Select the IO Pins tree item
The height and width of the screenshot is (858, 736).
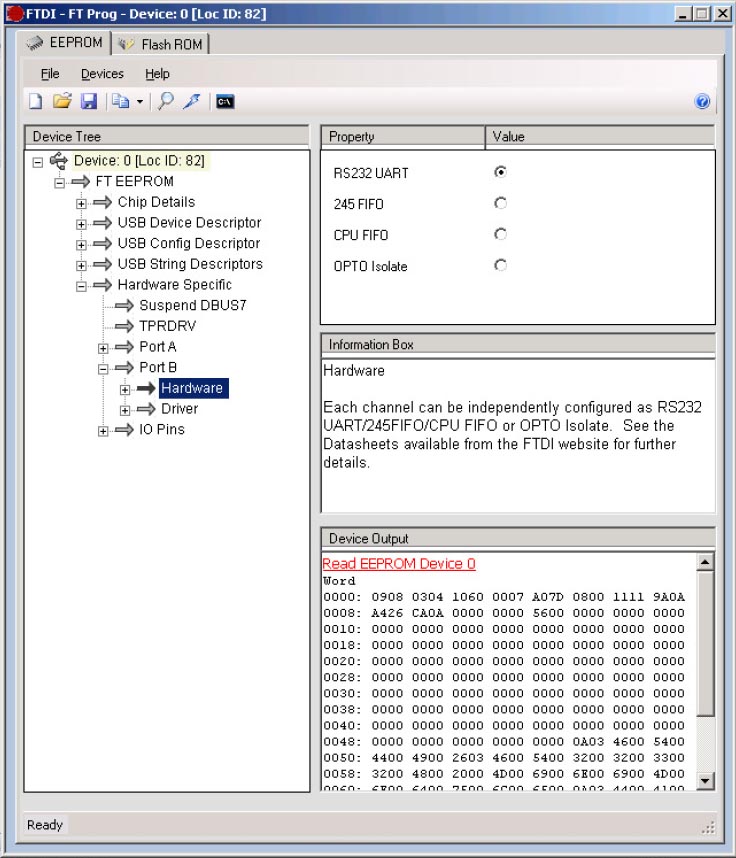tap(162, 430)
